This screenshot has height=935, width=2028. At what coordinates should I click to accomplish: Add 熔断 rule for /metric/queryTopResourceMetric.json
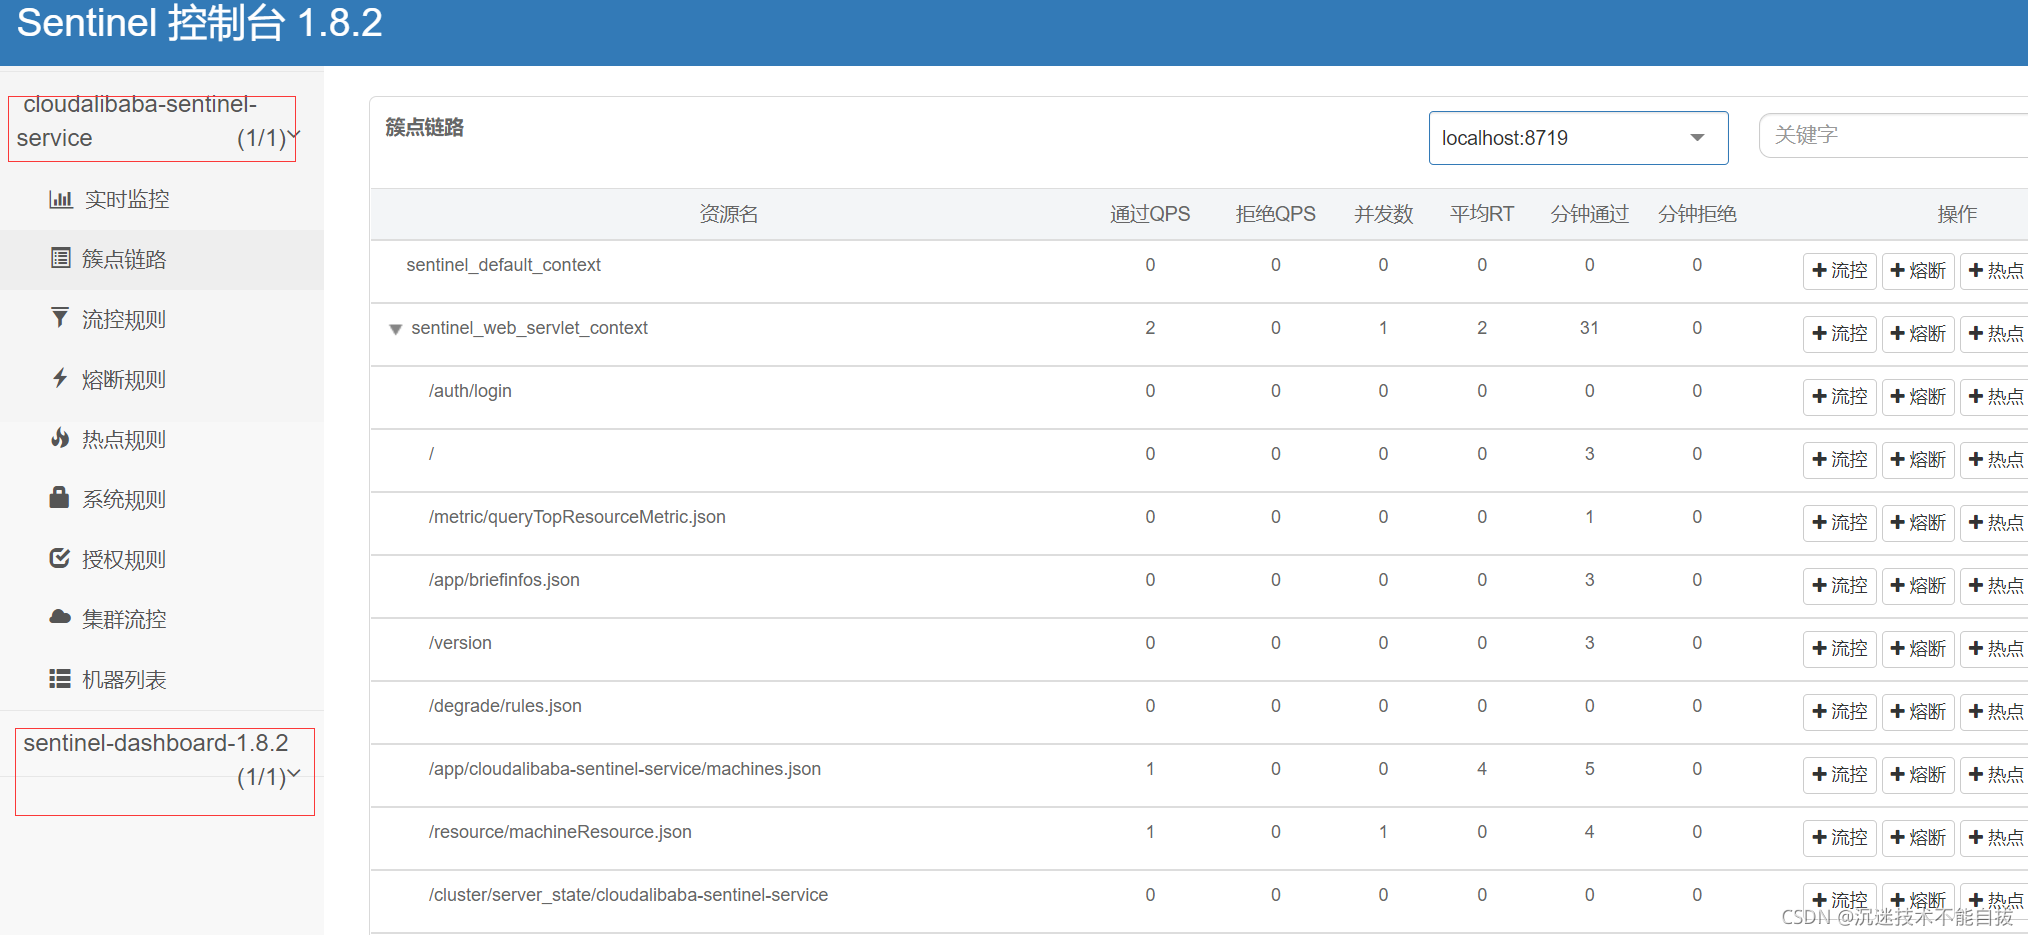coord(1917,523)
